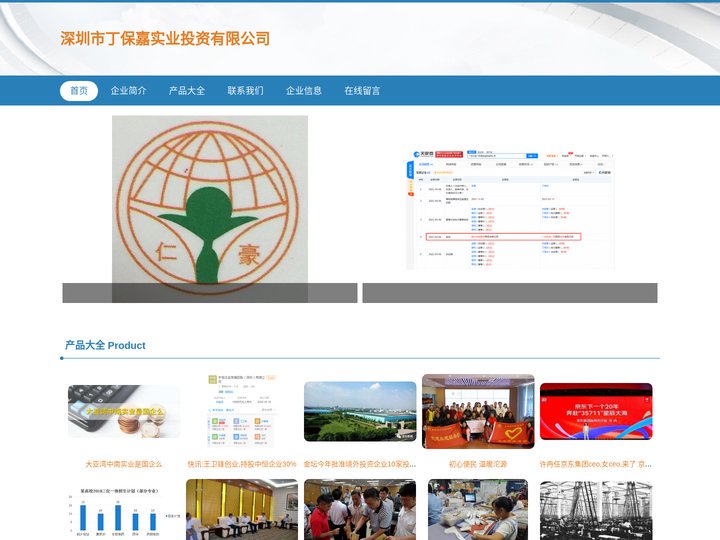Click 在线留言 navigation item
The height and width of the screenshot is (540, 720).
(363, 91)
